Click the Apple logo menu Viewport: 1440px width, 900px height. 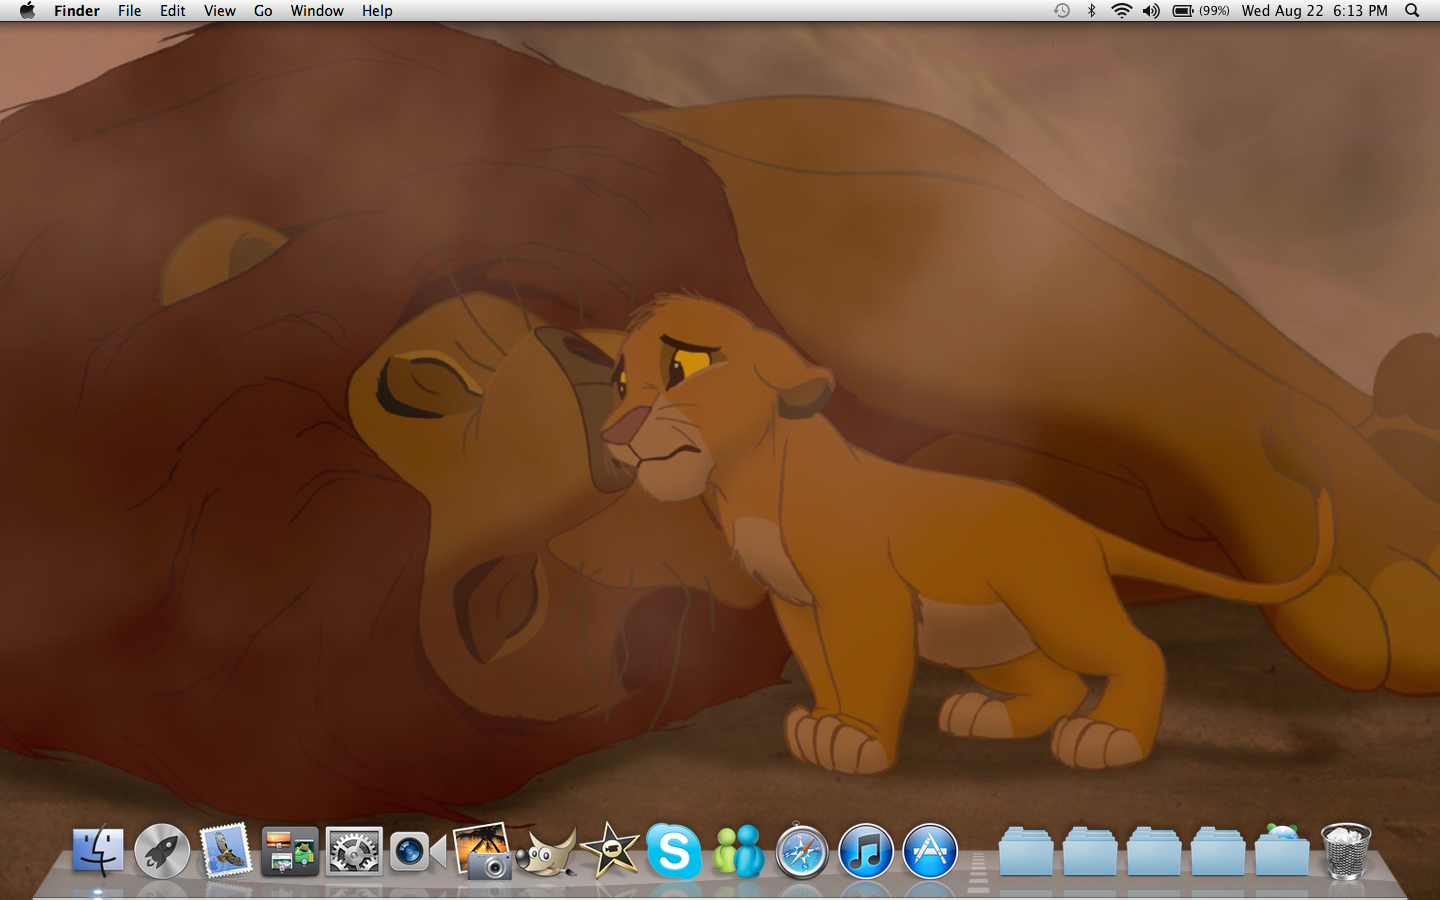tap(27, 11)
